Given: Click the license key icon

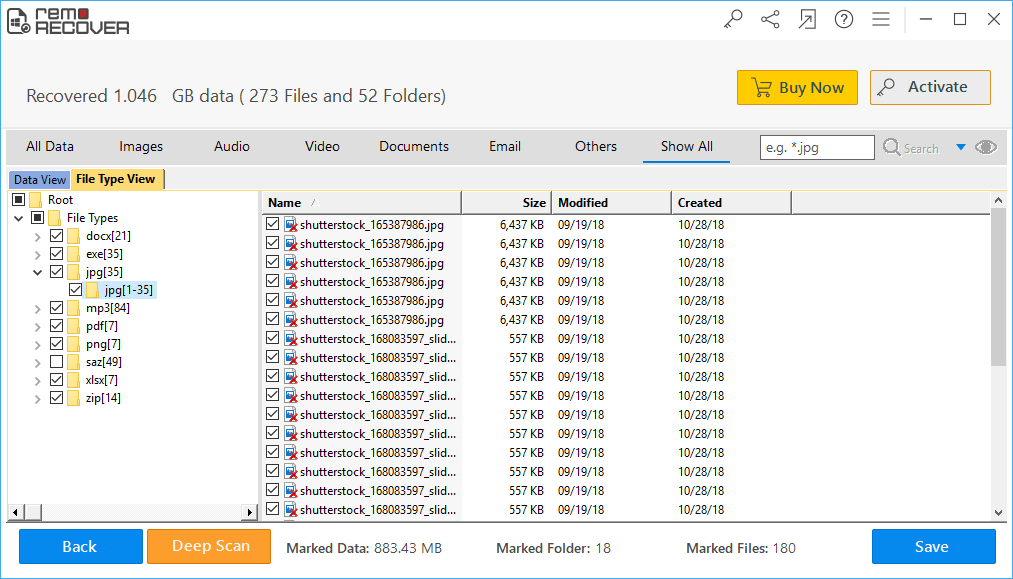Looking at the screenshot, I should pos(733,19).
